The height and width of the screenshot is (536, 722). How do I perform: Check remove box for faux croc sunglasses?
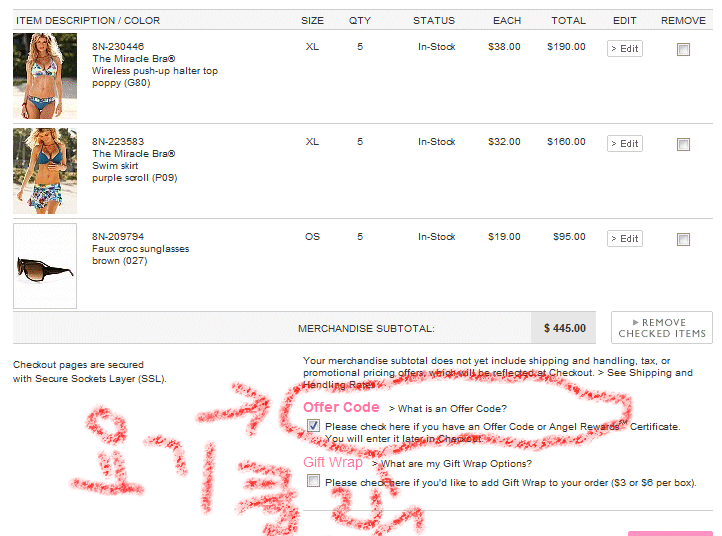pos(683,240)
